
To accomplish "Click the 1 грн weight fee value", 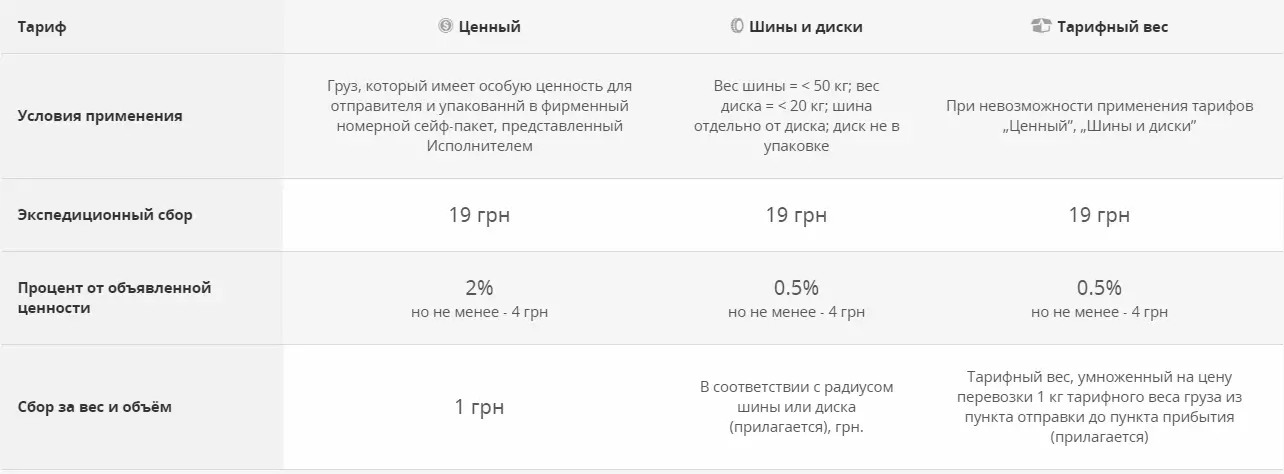I will pos(479,407).
